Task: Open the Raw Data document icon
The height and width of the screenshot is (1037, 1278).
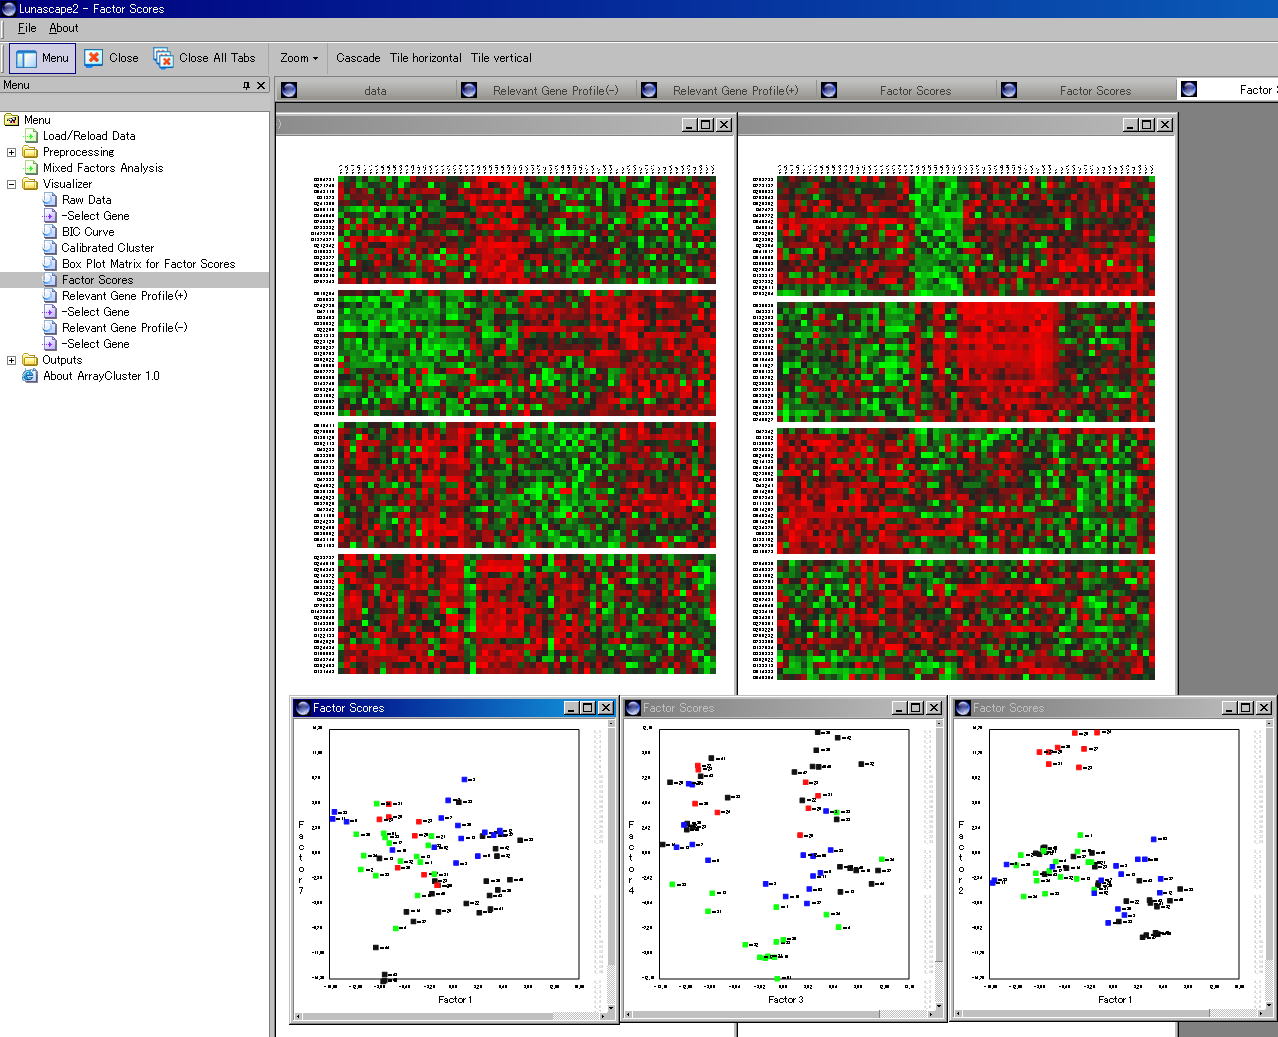Action: click(50, 200)
